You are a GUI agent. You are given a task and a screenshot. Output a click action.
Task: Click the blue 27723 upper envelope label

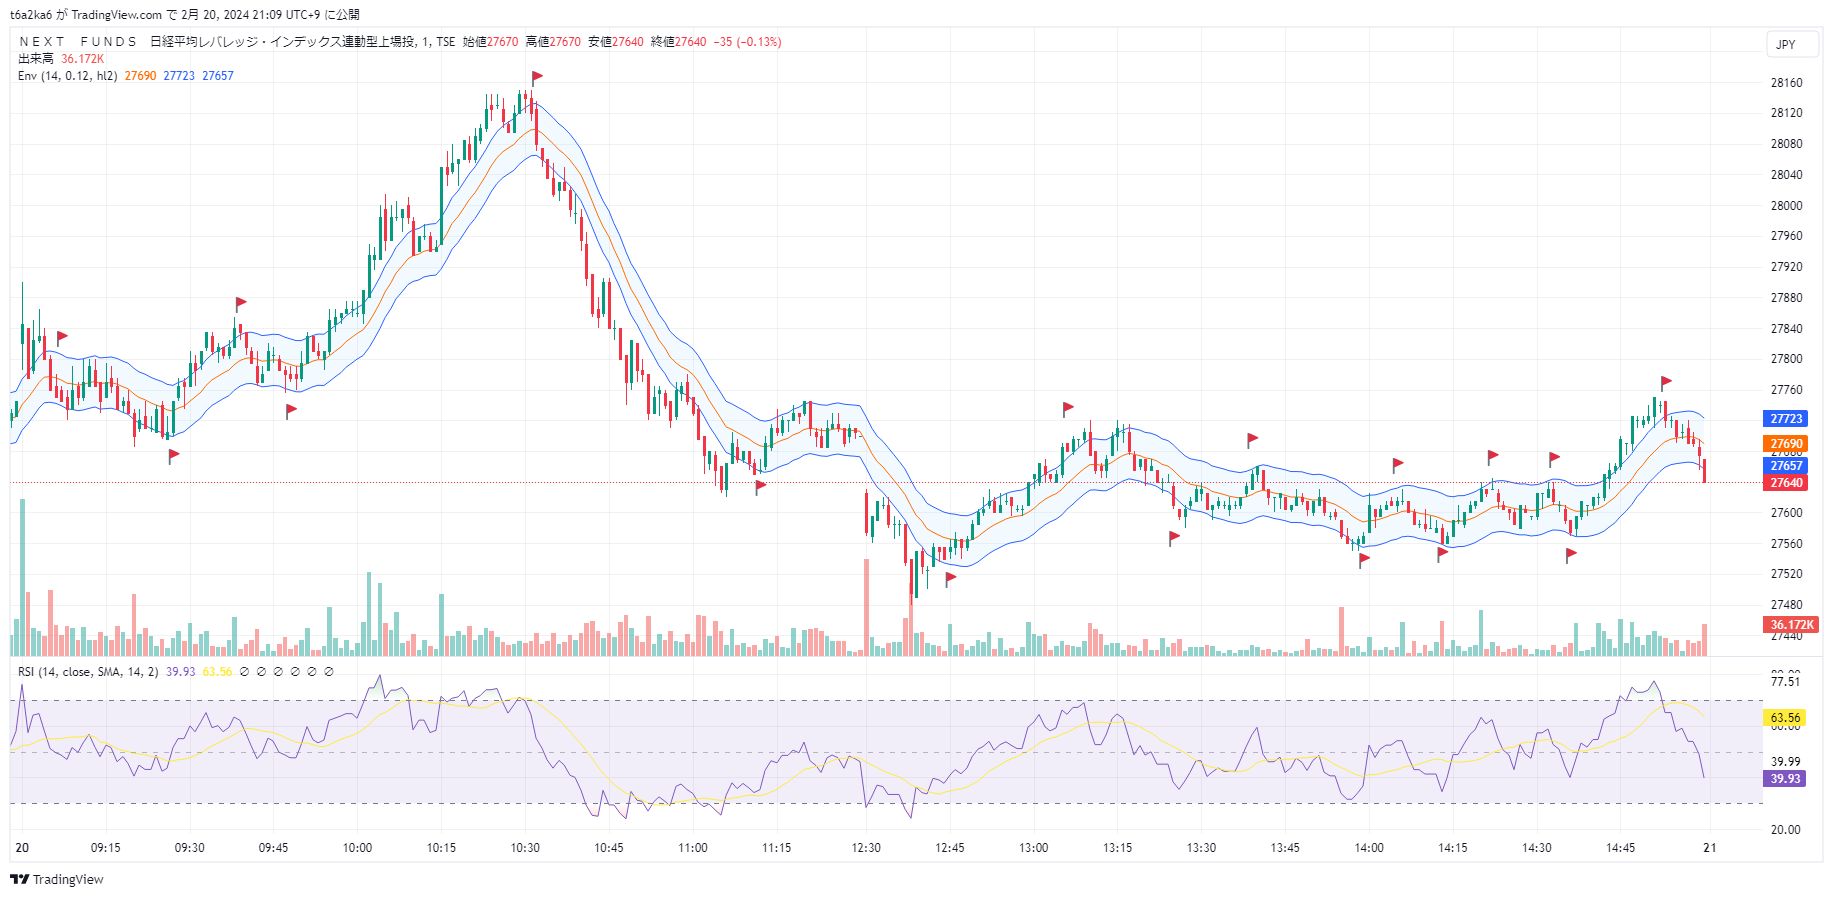click(x=1786, y=419)
